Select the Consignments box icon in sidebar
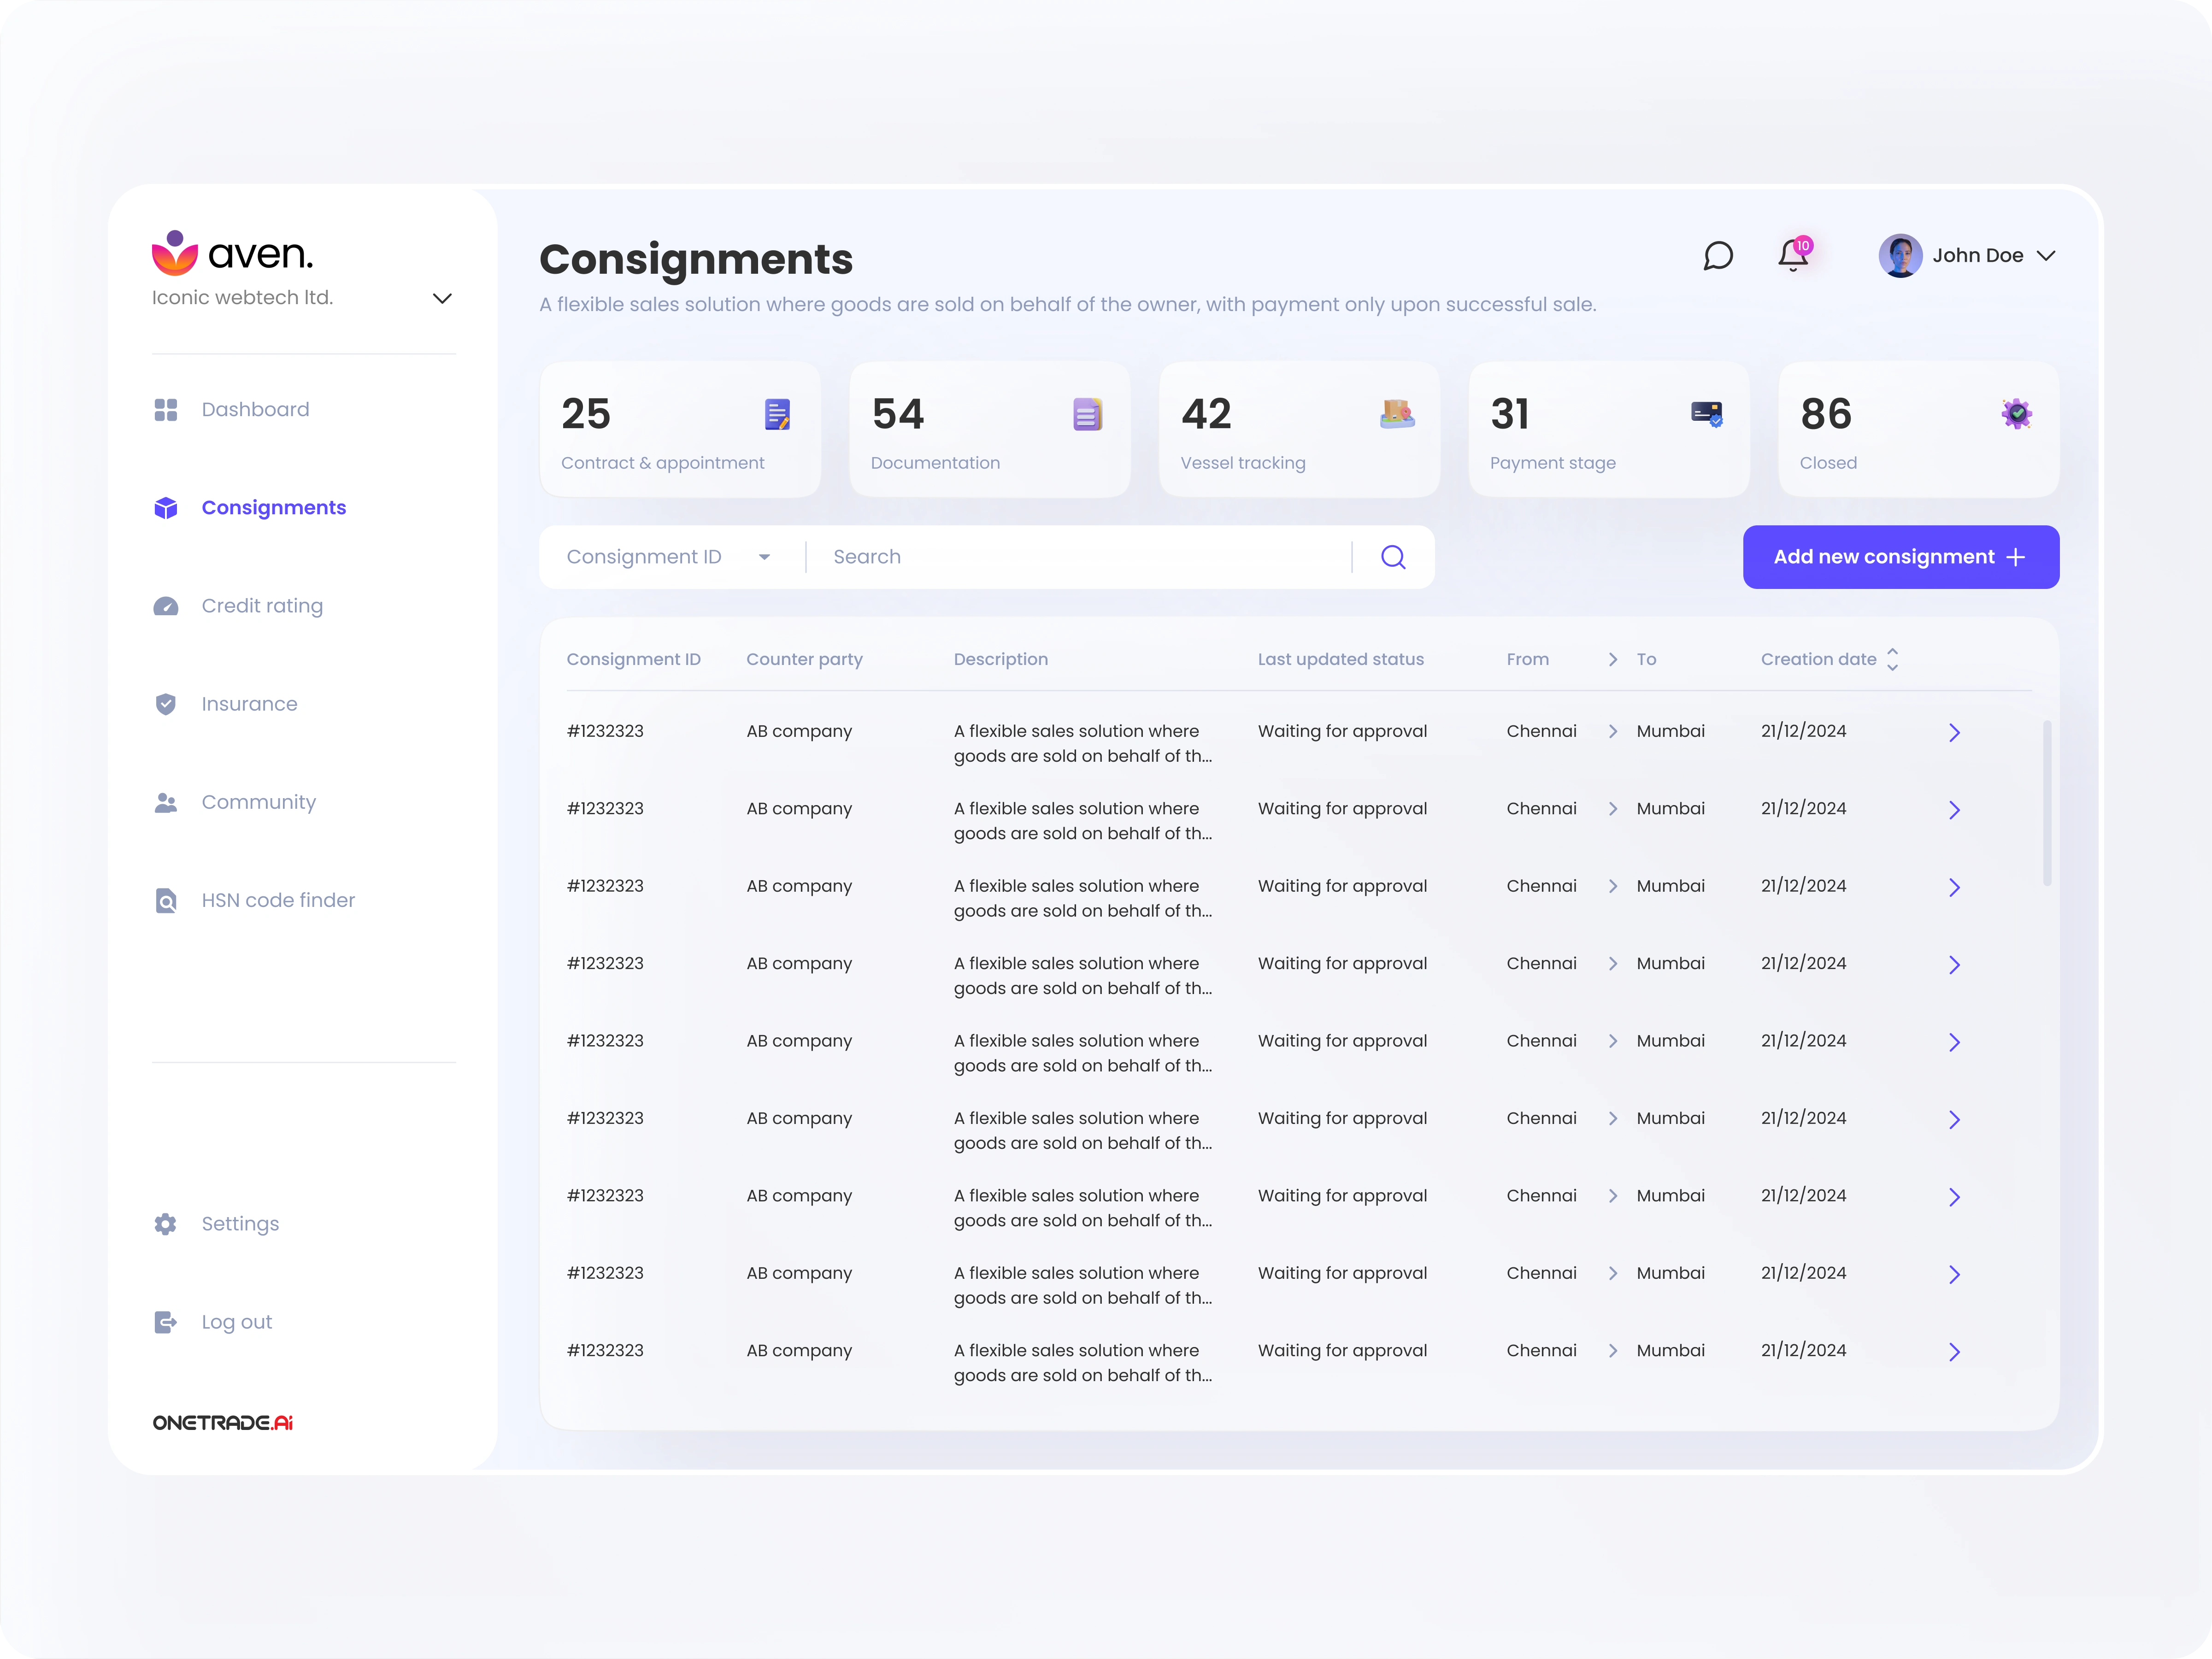This screenshot has height=1659, width=2212. pyautogui.click(x=166, y=508)
